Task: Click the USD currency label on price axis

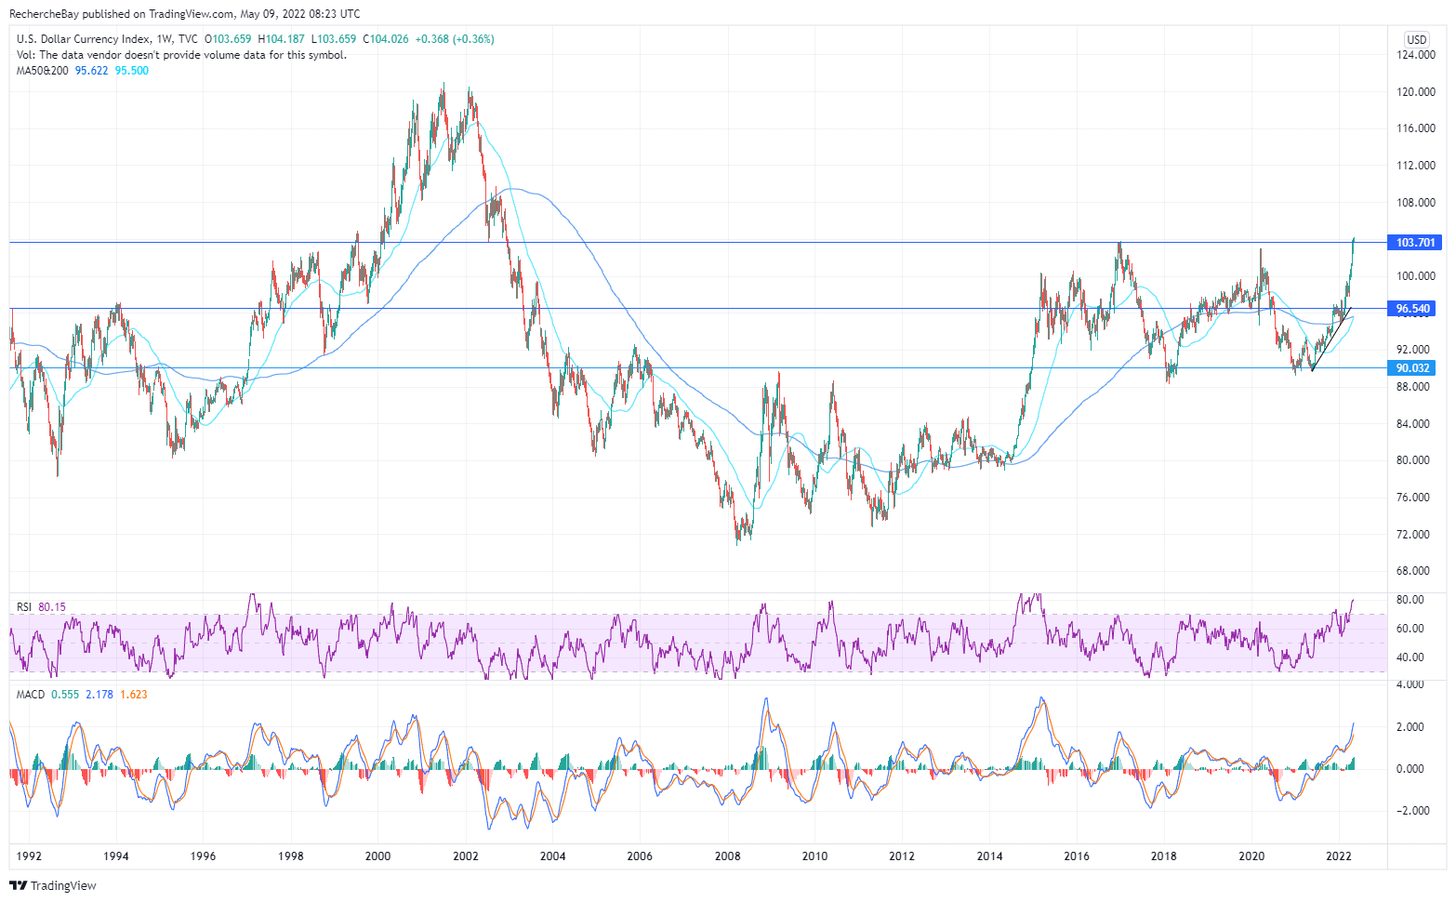Action: (1416, 40)
